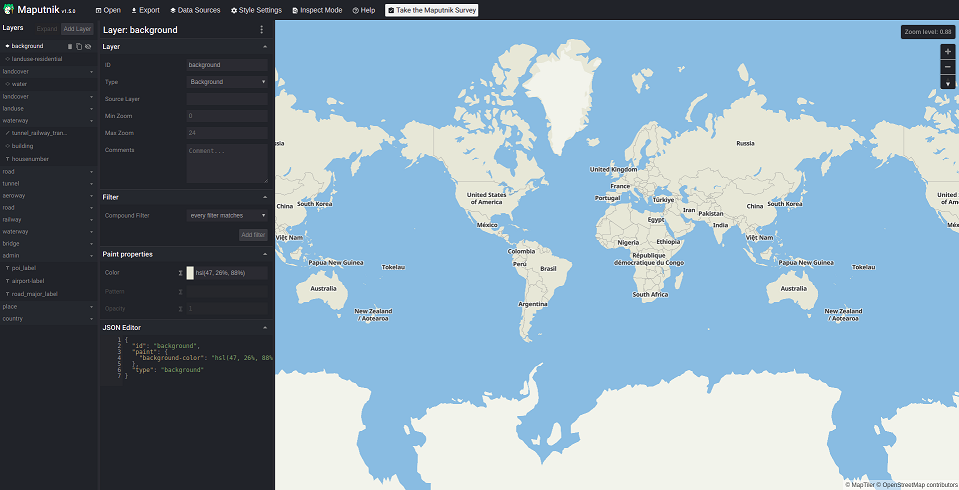959x490 pixels.
Task: Click the Comments text field
Action: pyautogui.click(x=227, y=162)
